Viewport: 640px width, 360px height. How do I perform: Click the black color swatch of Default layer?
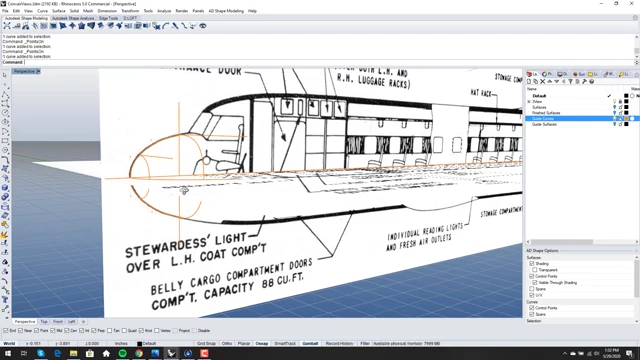[x=626, y=96]
